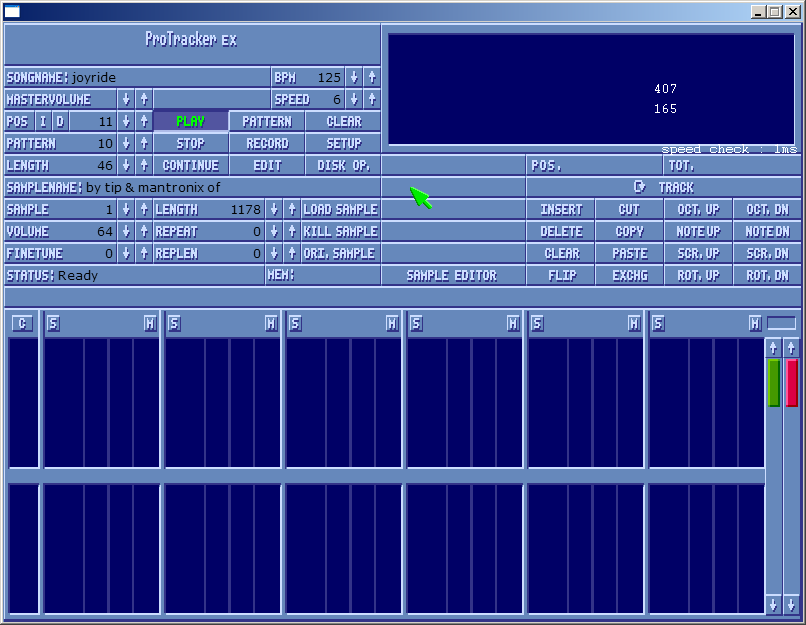Click INSERT in track edit panel
806x625 pixels.
(x=561, y=209)
